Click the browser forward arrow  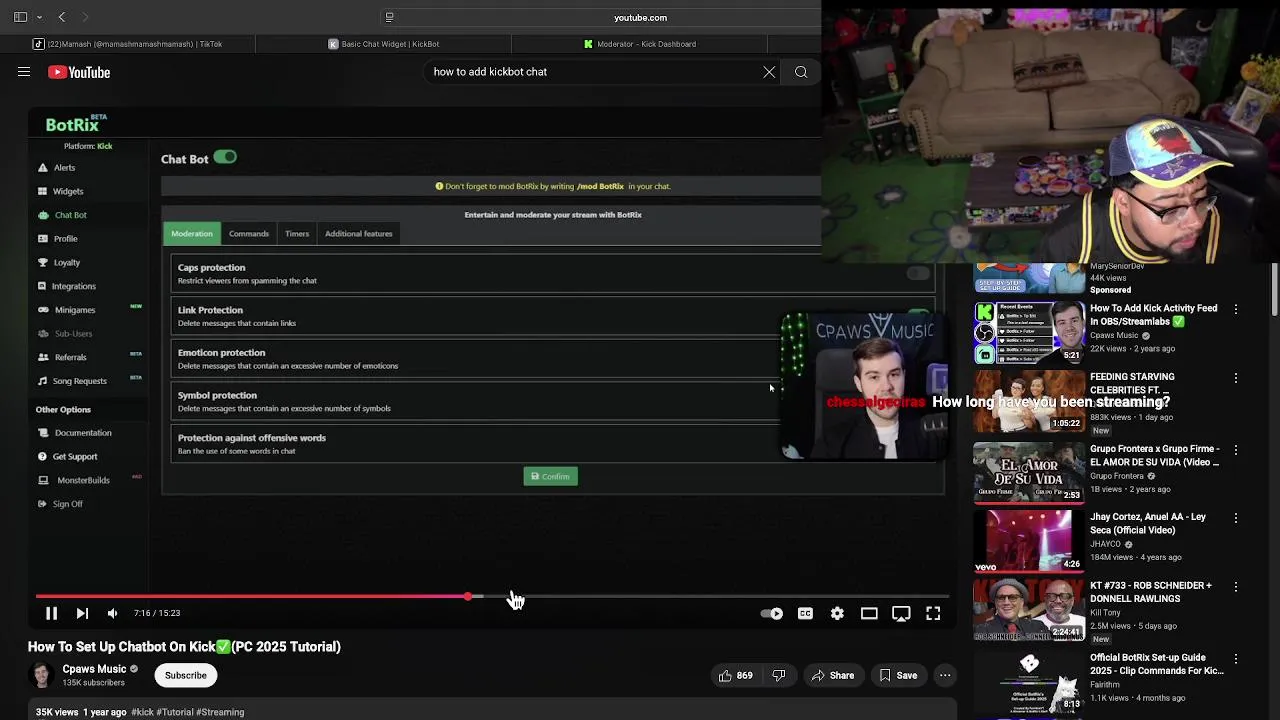click(x=85, y=17)
